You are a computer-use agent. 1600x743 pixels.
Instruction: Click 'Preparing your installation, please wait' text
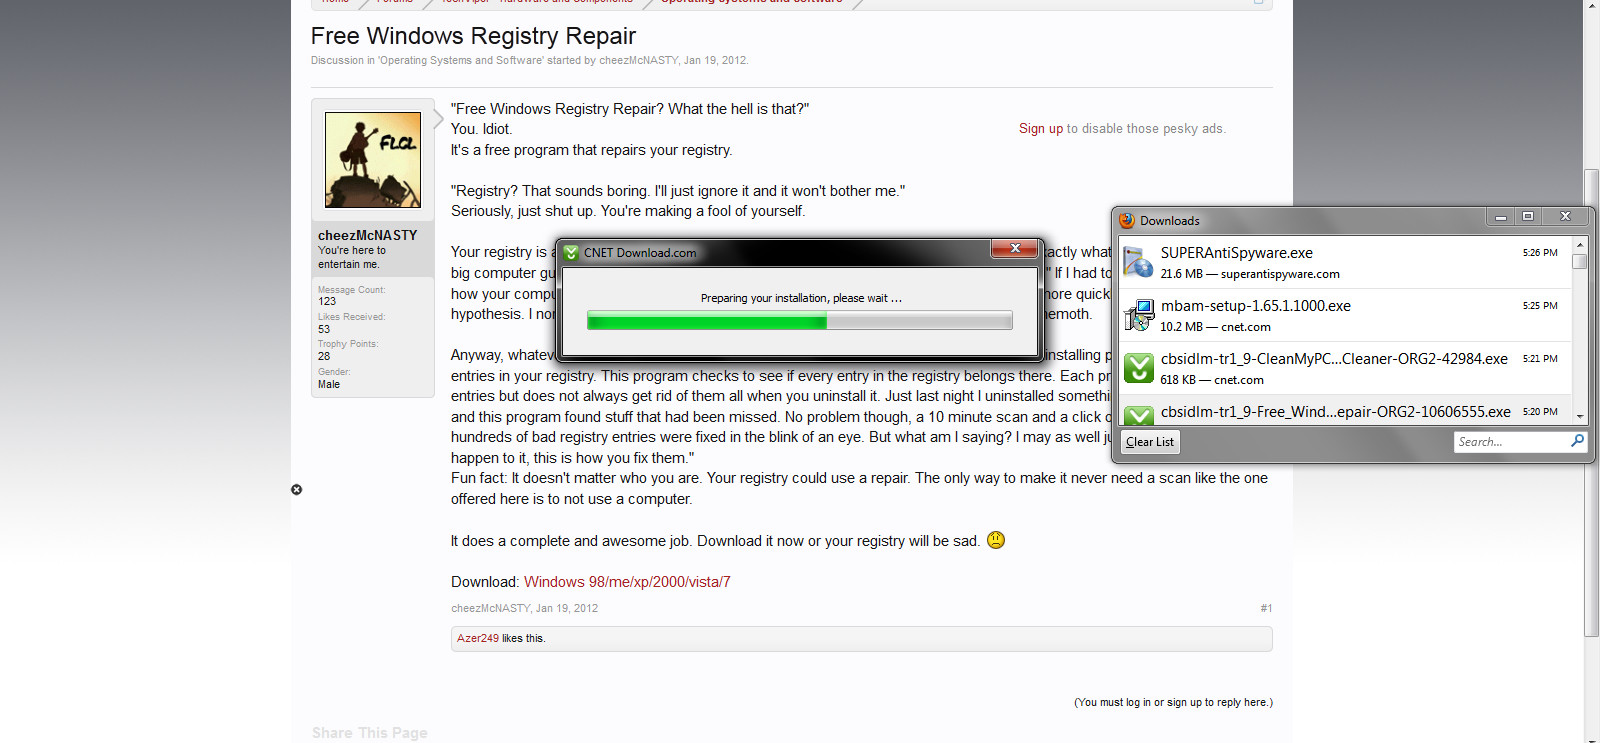801,298
